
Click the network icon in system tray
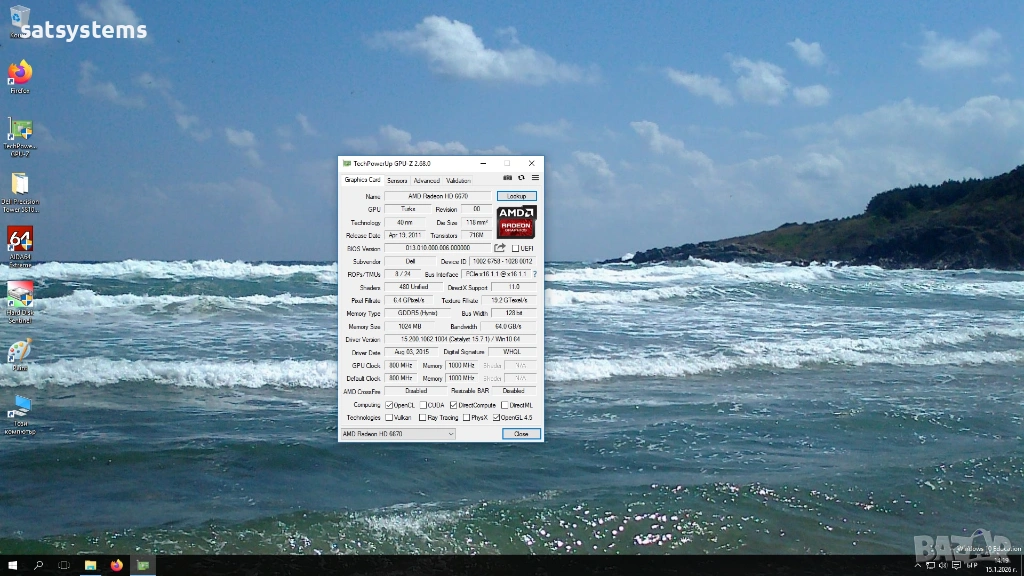931,566
